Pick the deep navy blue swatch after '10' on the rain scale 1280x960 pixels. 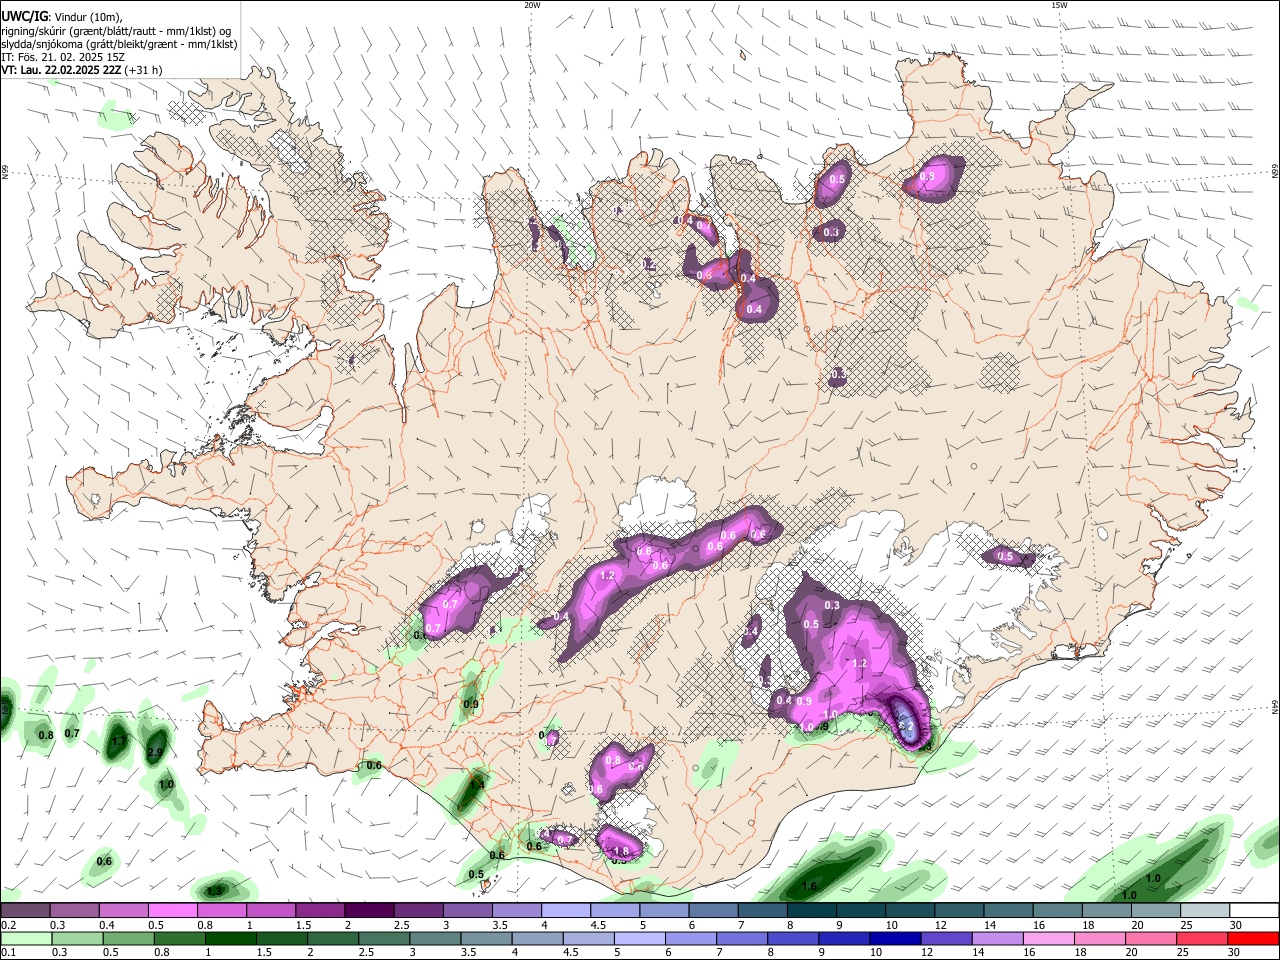coord(895,938)
